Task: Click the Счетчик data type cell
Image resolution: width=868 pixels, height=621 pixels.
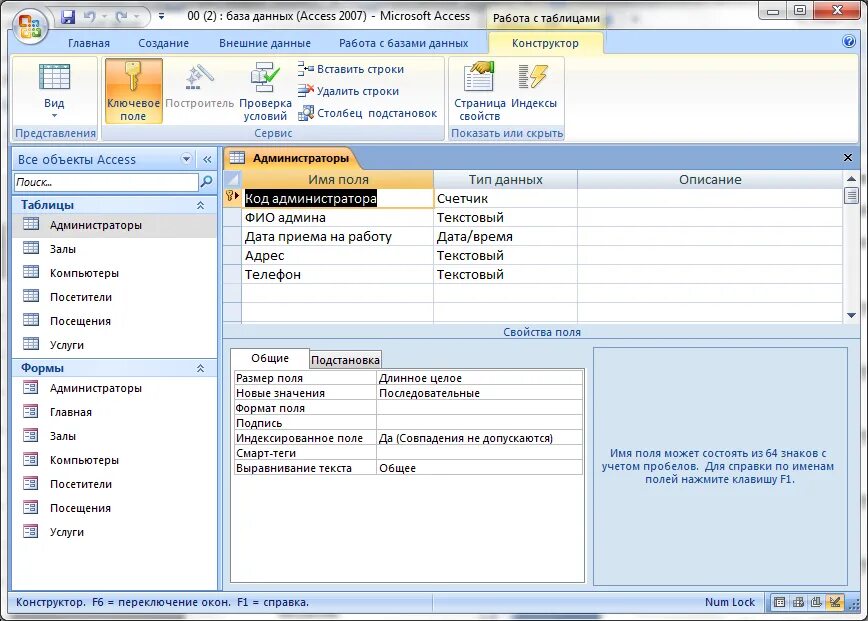Action: coord(505,199)
